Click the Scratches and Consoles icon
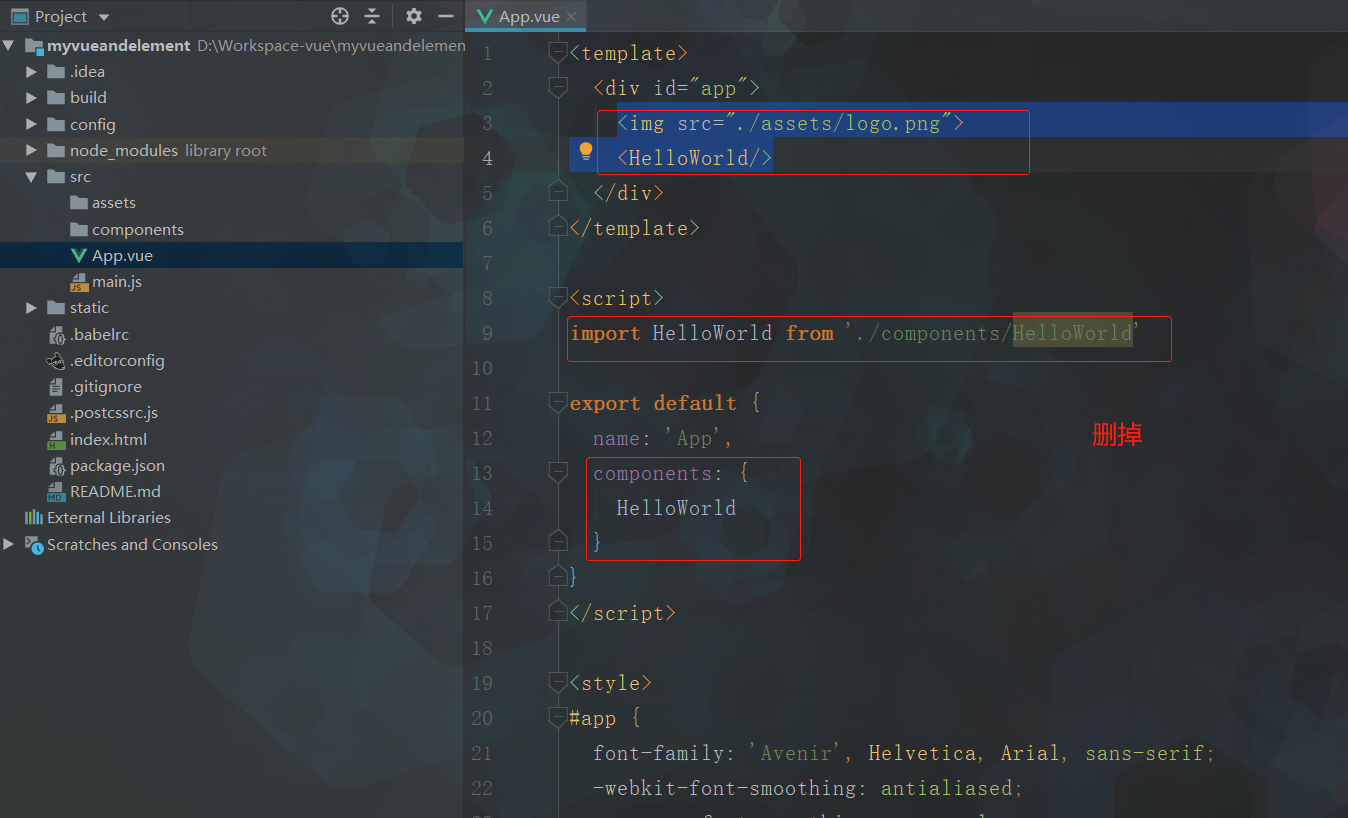 [34, 545]
